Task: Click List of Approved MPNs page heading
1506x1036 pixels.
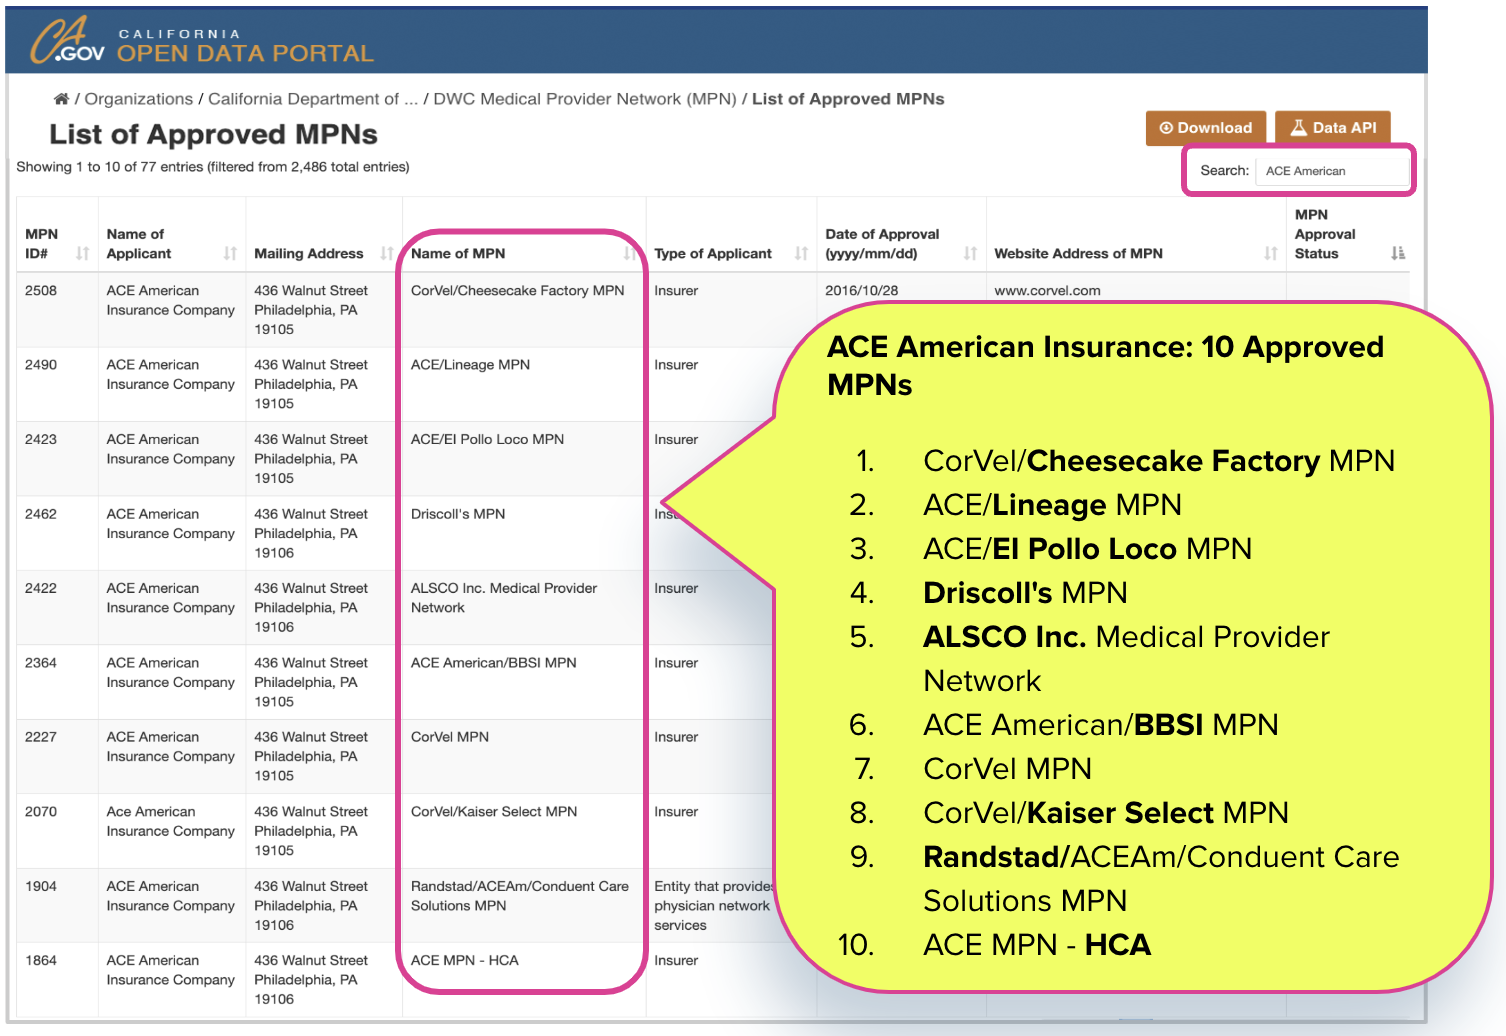Action: coord(213,134)
